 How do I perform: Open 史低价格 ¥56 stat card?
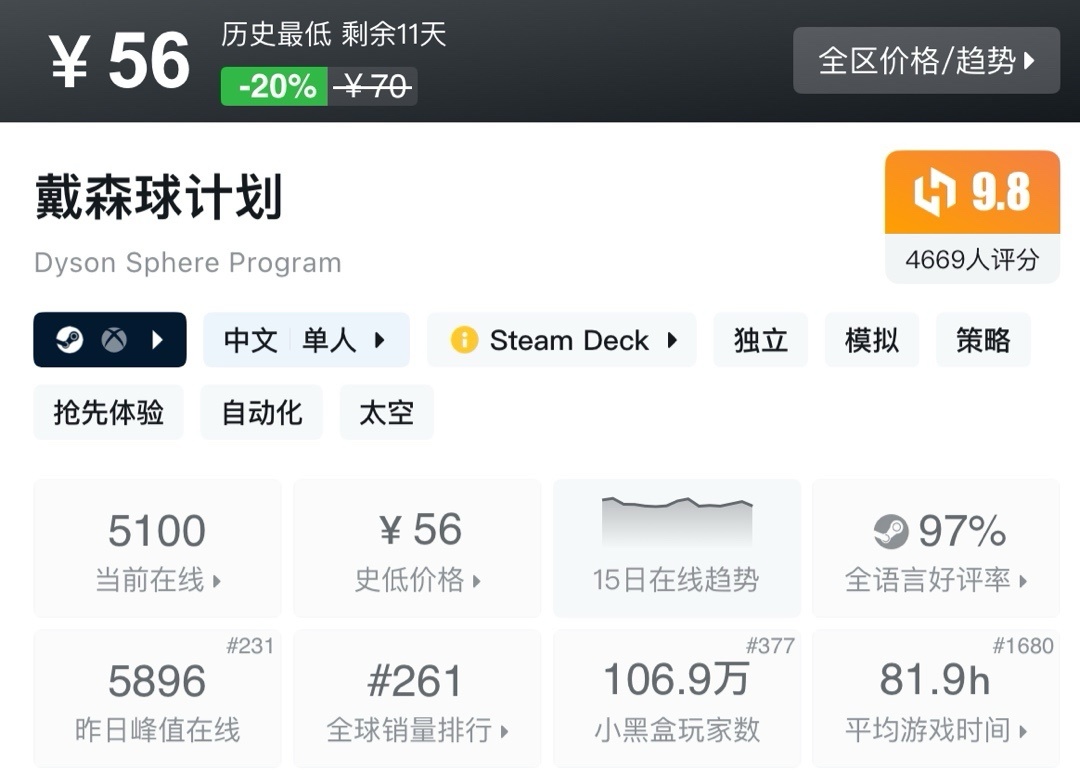[417, 548]
